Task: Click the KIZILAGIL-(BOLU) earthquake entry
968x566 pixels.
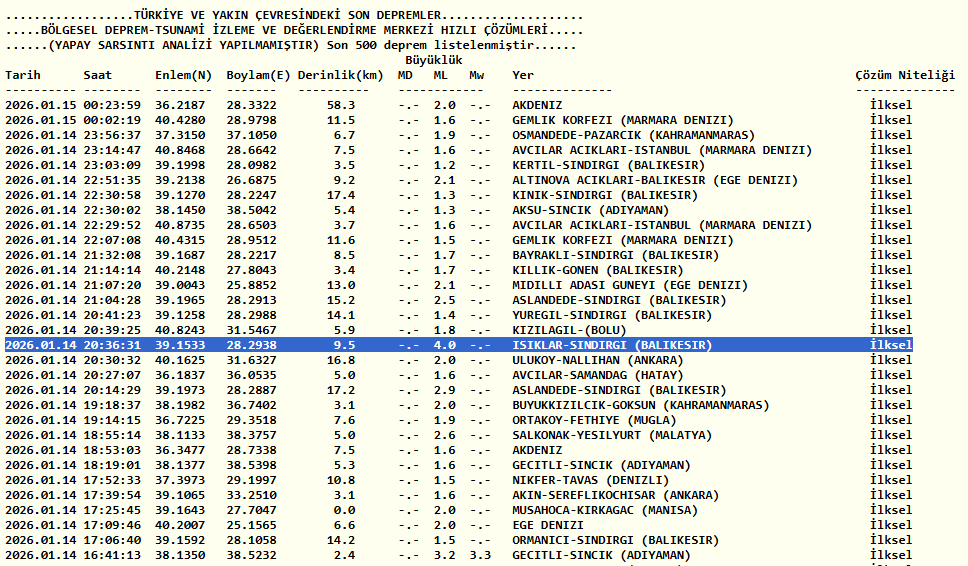Action: (x=569, y=330)
